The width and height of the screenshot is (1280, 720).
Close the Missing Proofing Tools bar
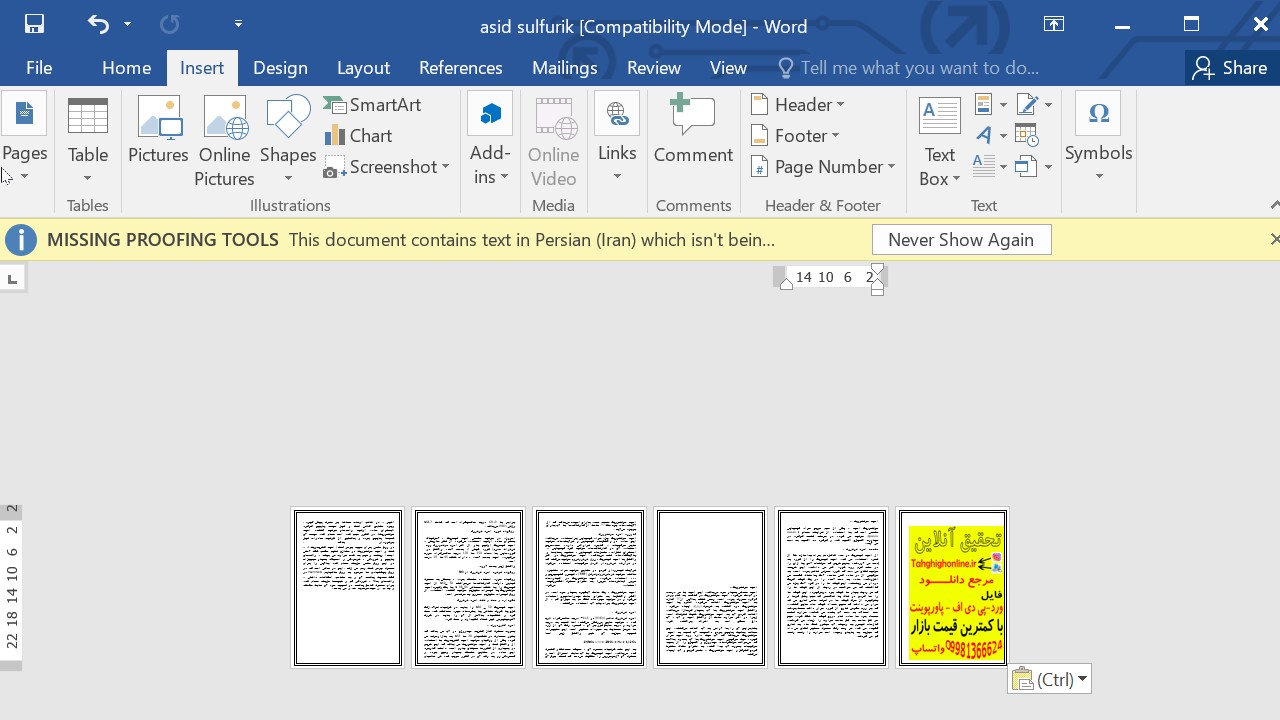pyautogui.click(x=1274, y=240)
